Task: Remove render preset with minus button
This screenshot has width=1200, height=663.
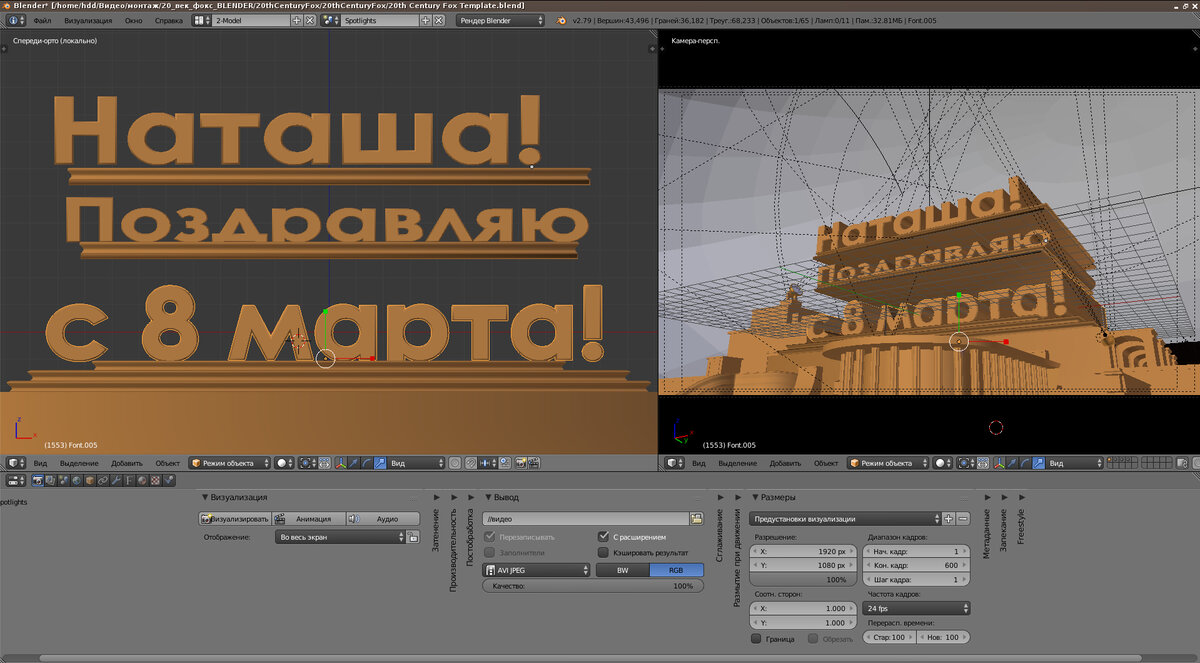Action: 963,519
